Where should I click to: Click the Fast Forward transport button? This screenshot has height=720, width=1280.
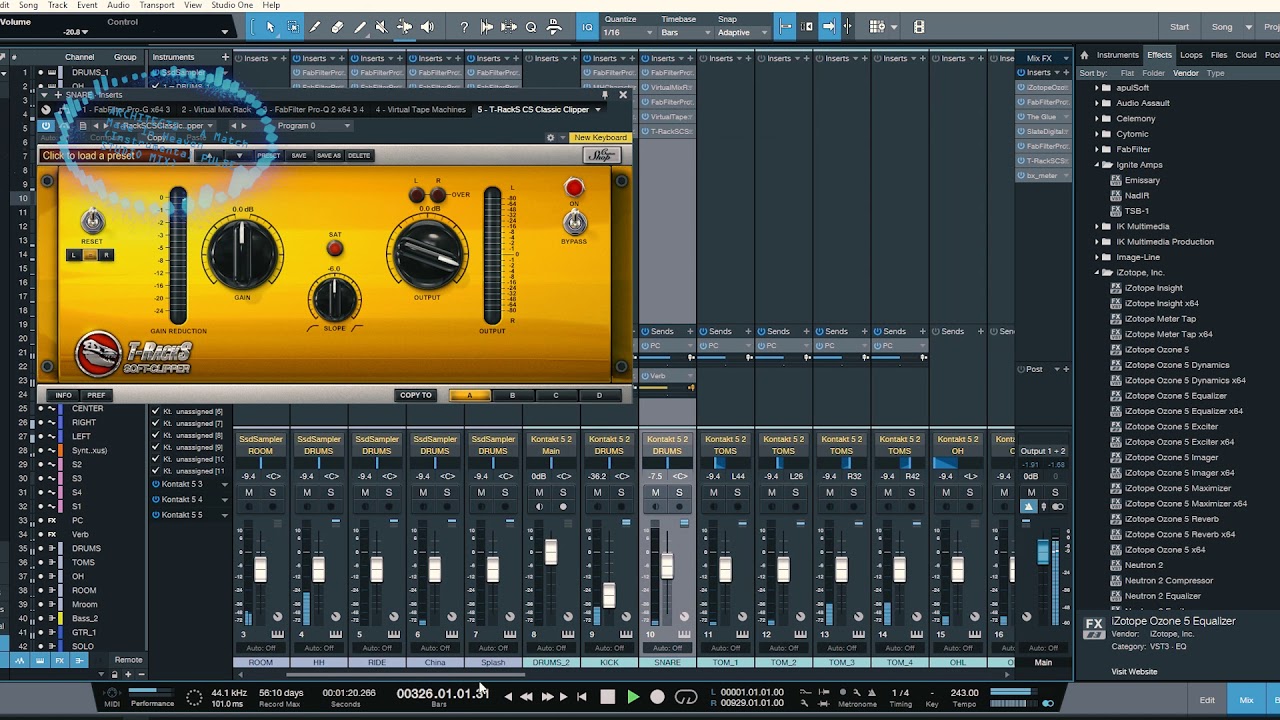547,696
